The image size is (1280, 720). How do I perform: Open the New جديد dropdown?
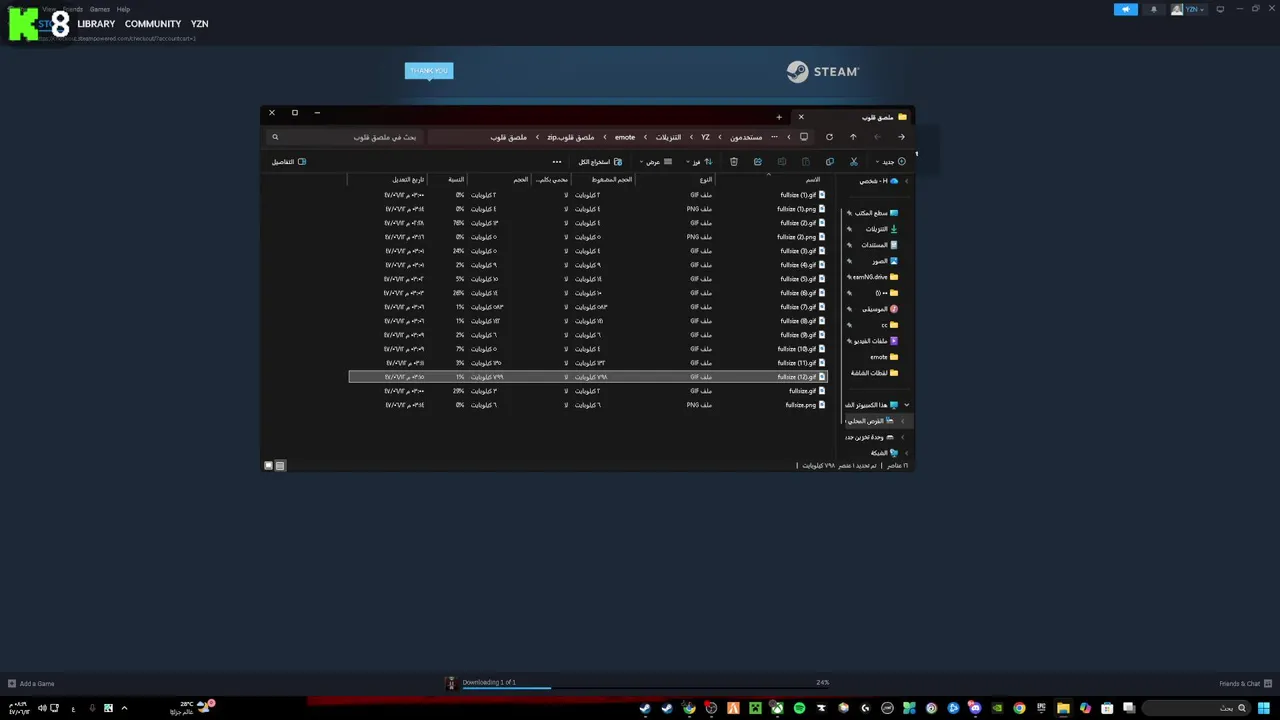(891, 161)
